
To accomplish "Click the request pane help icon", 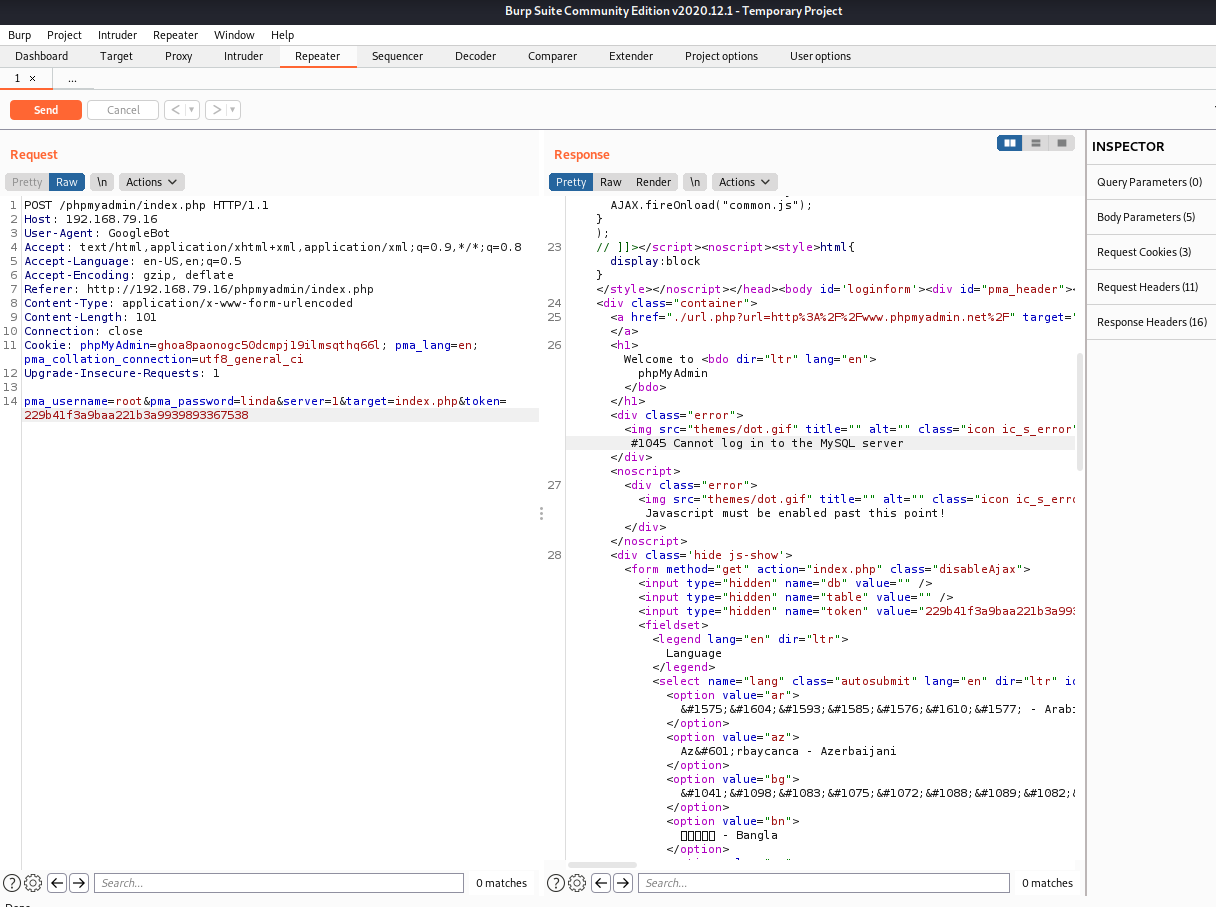I will pyautogui.click(x=12, y=883).
